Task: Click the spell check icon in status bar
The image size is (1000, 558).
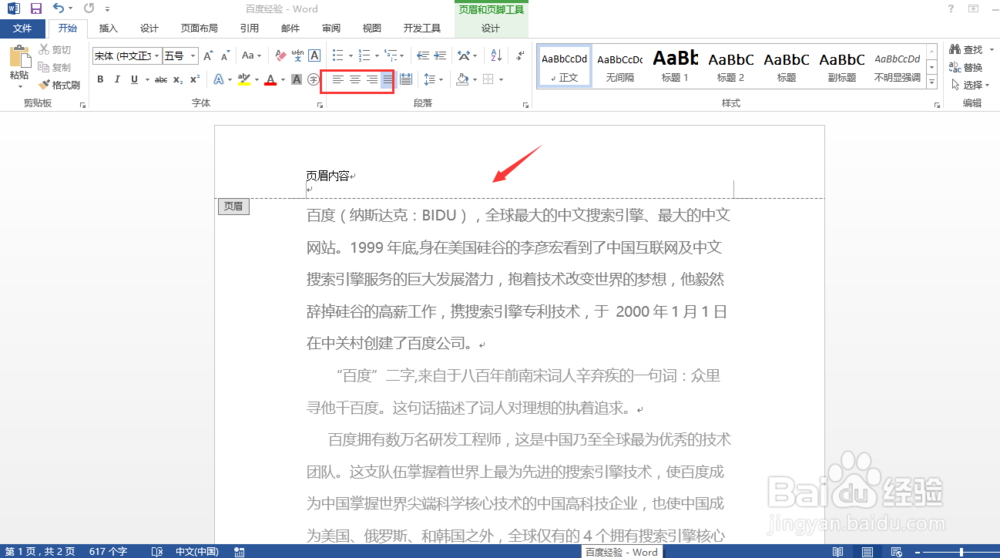Action: coord(157,552)
